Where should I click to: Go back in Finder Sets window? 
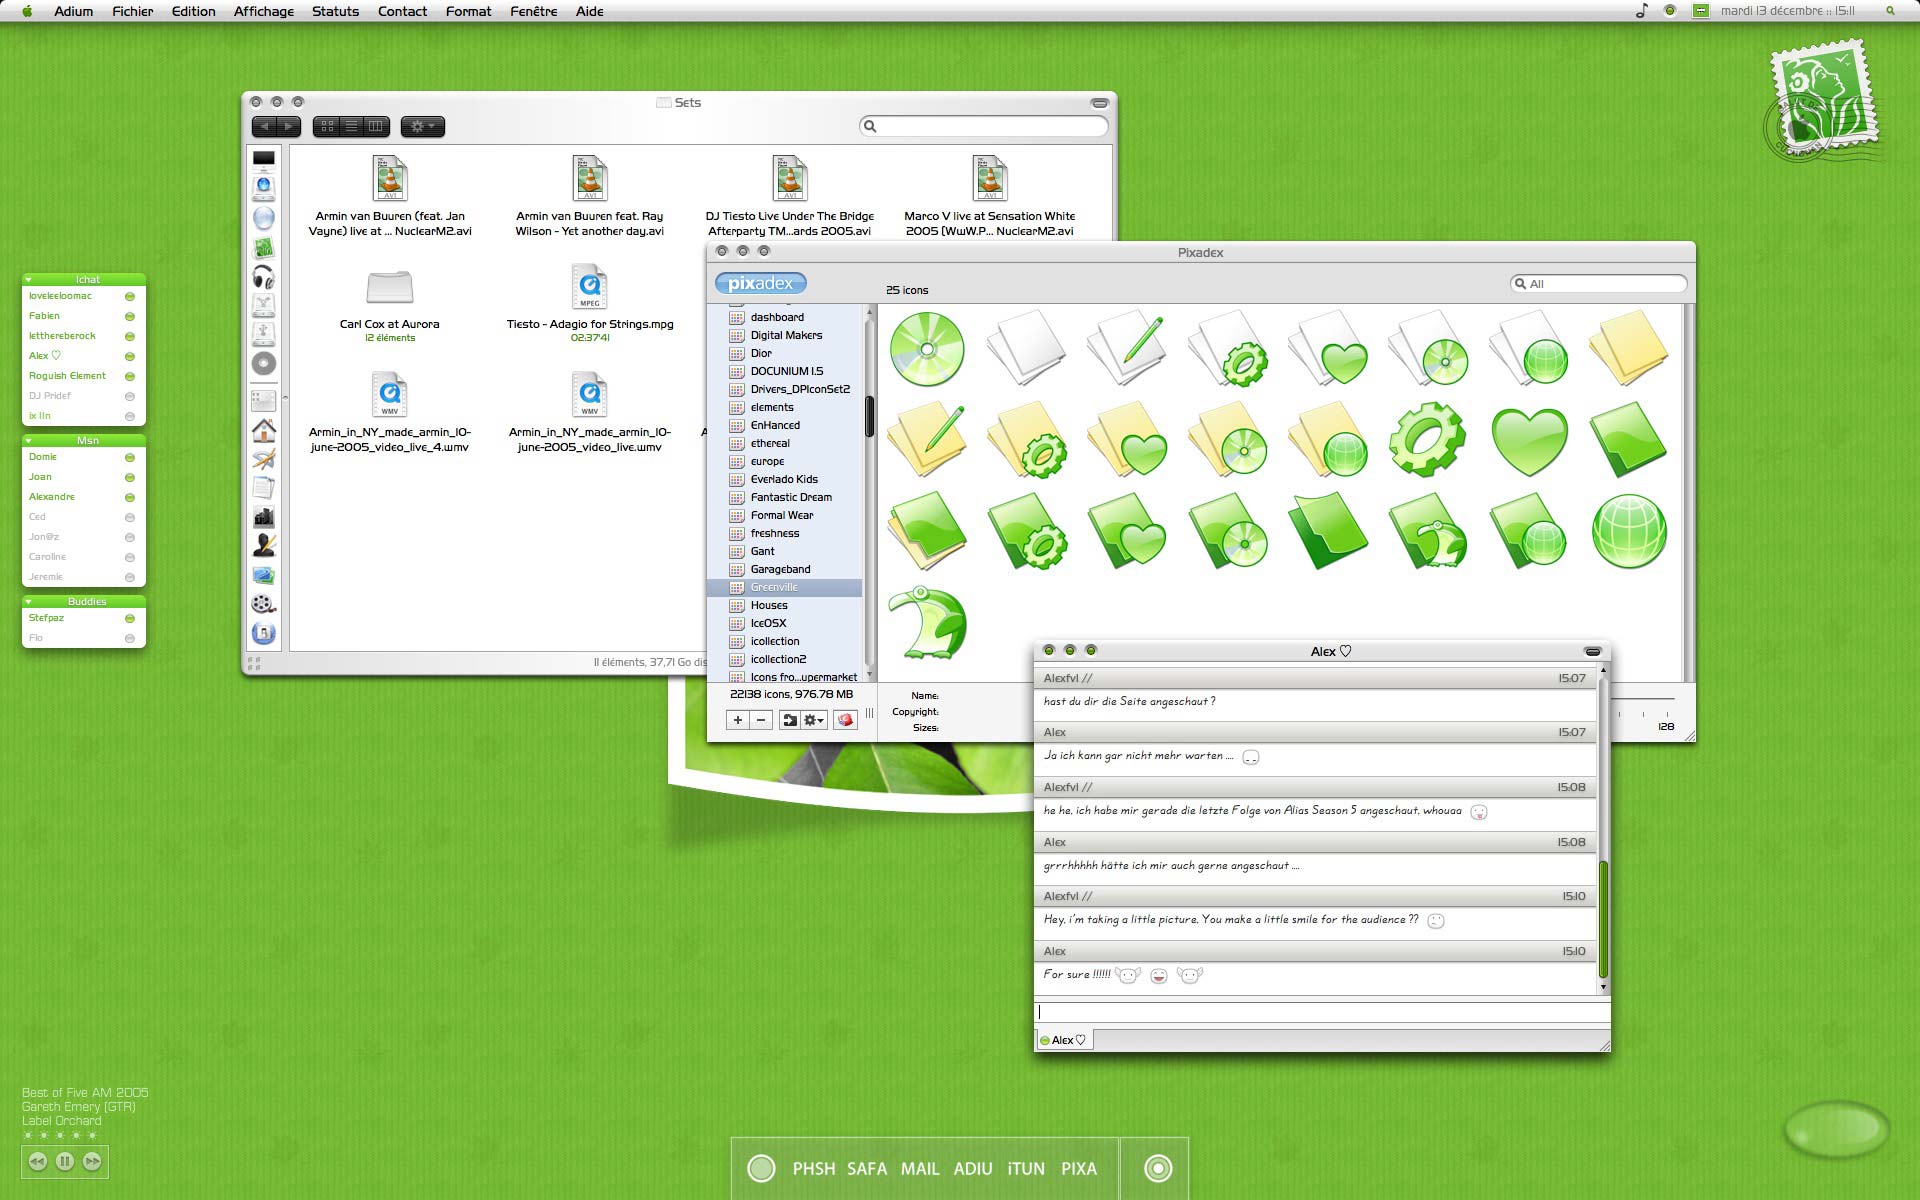(264, 126)
